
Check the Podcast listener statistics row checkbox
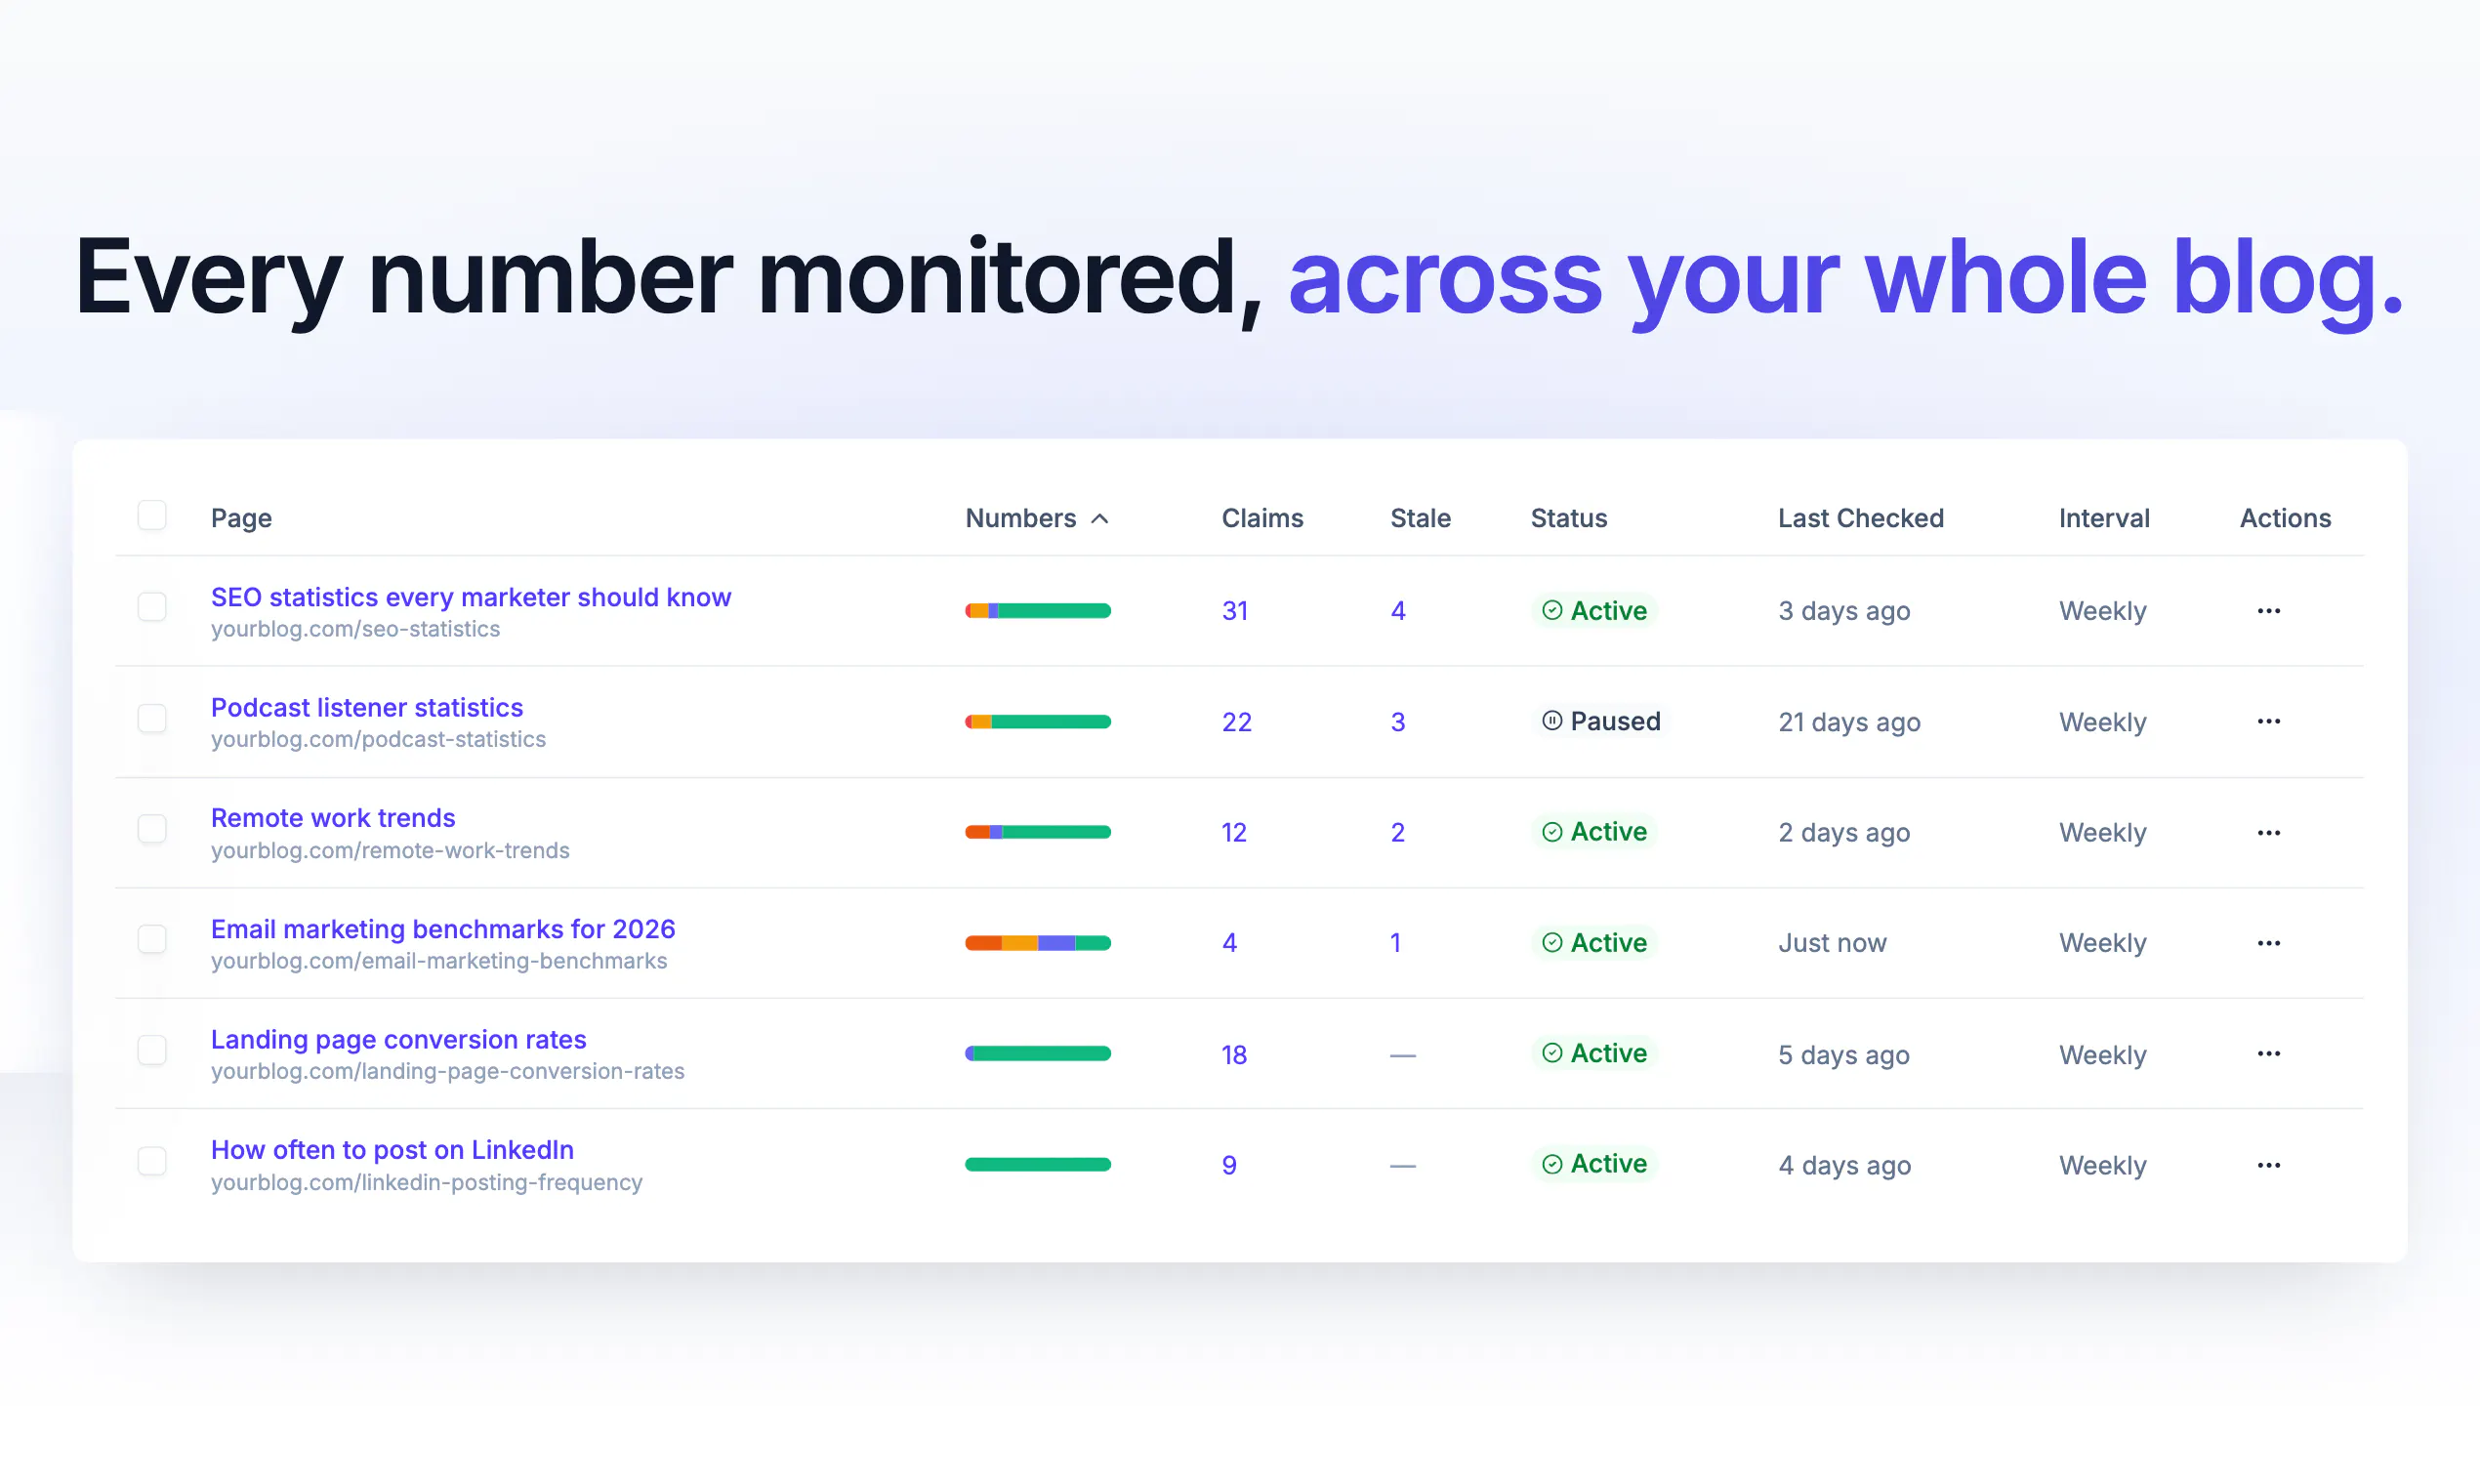pyautogui.click(x=152, y=718)
